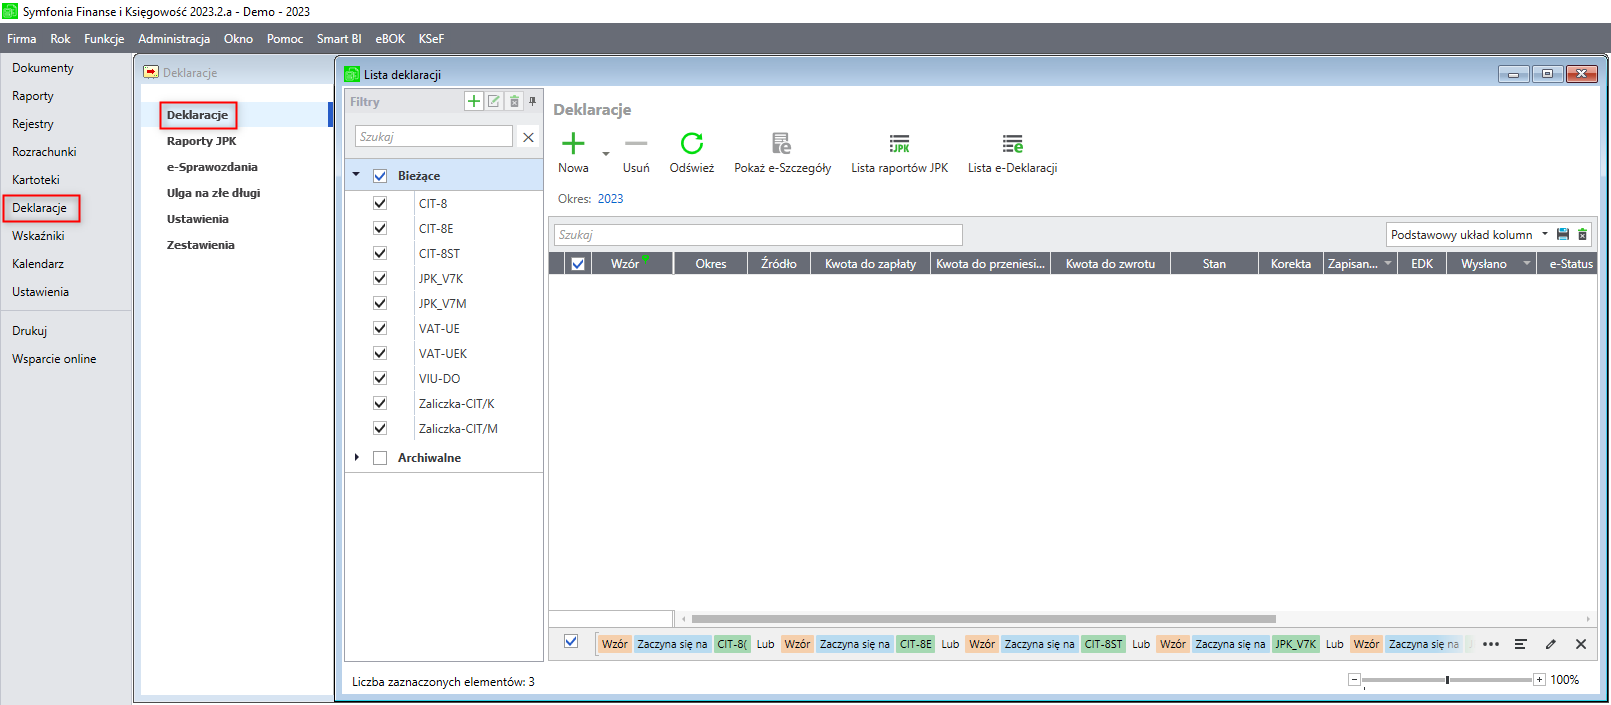
Task: Open Lista e-Deklaracji
Action: pyautogui.click(x=1012, y=154)
